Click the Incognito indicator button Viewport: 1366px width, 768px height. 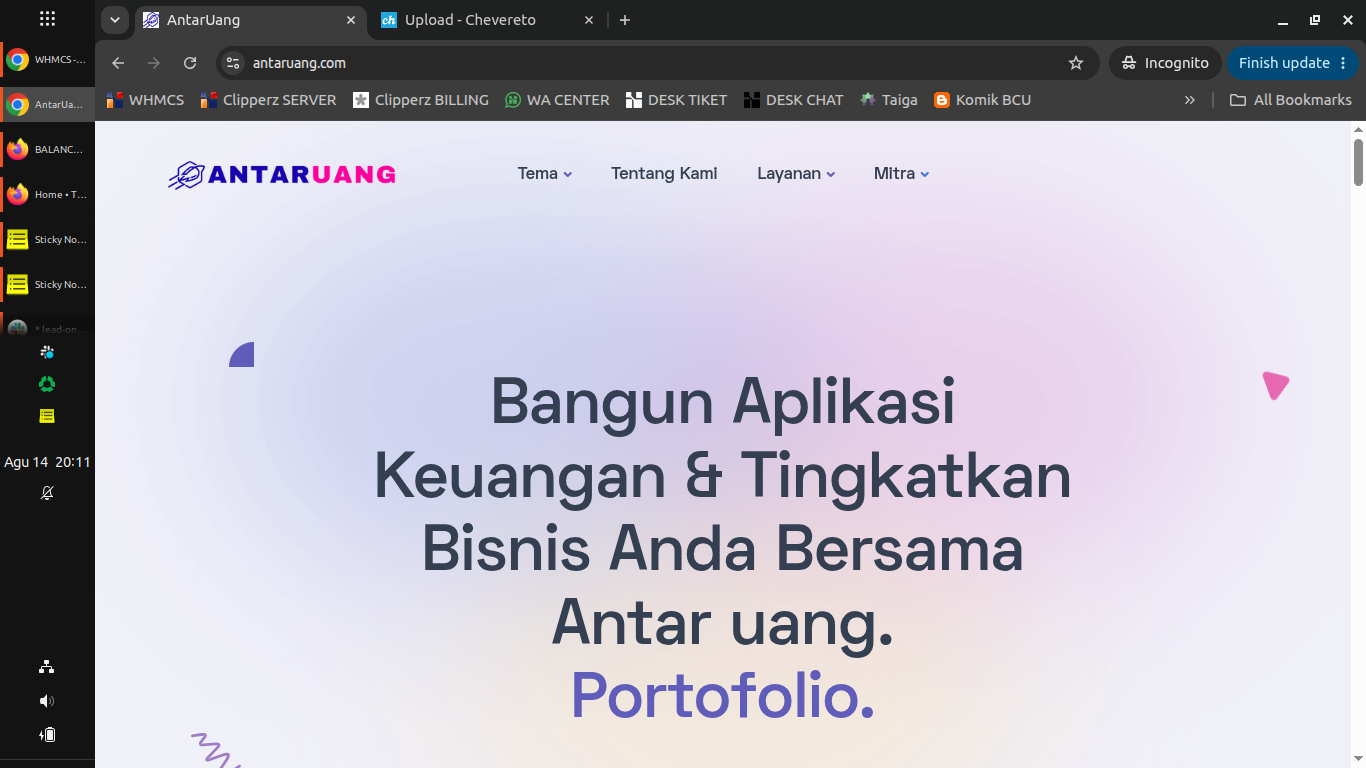click(x=1165, y=63)
